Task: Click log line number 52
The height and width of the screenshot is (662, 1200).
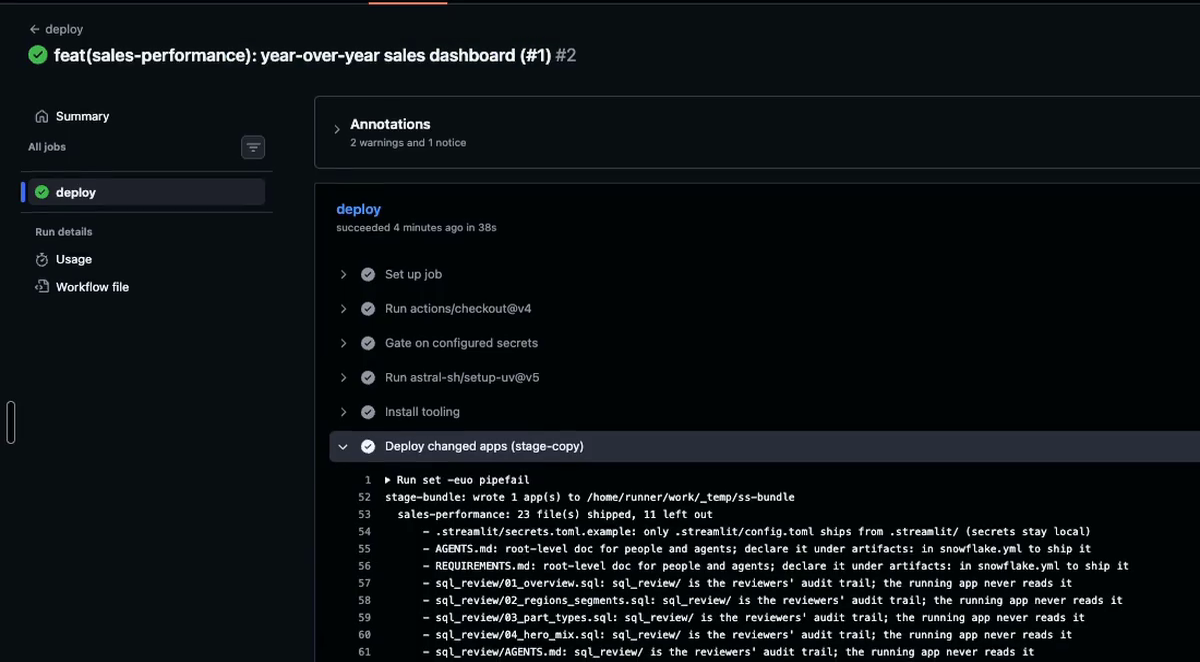Action: (364, 497)
